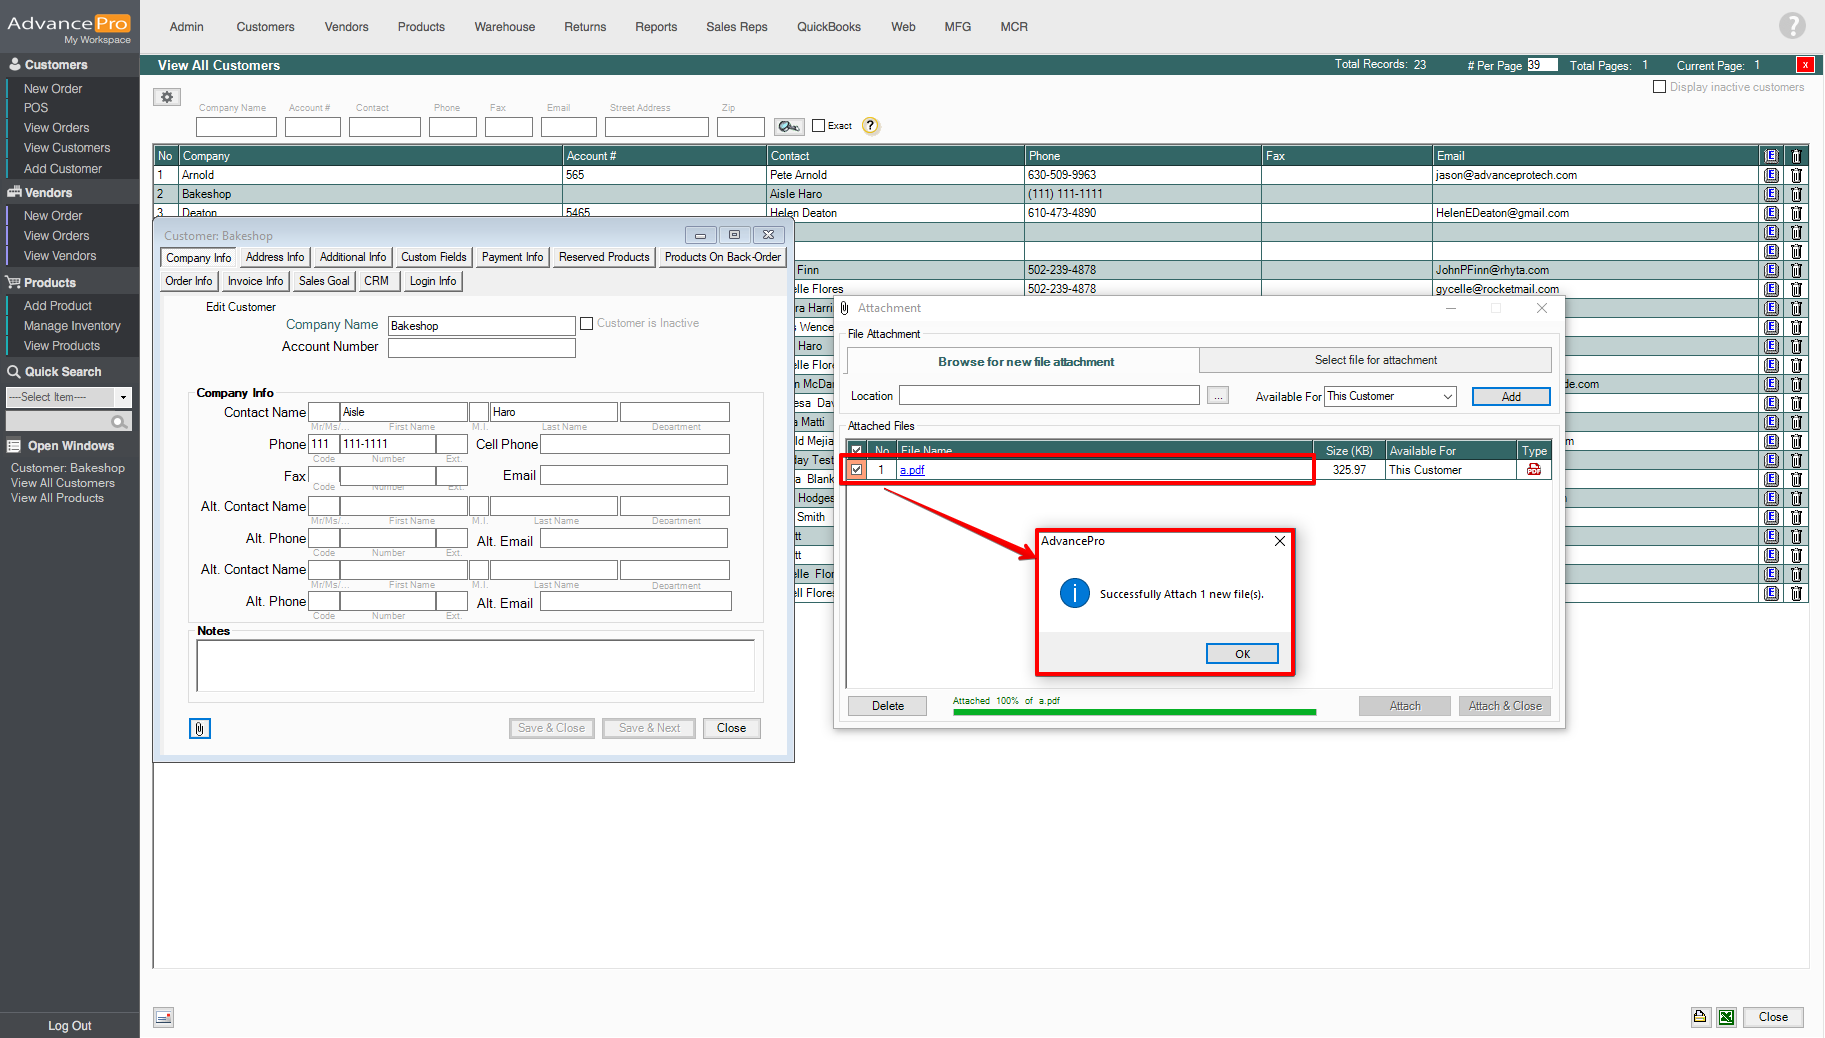The image size is (1825, 1038).
Task: Click trash icon for Bakeshop row
Action: click(x=1796, y=194)
